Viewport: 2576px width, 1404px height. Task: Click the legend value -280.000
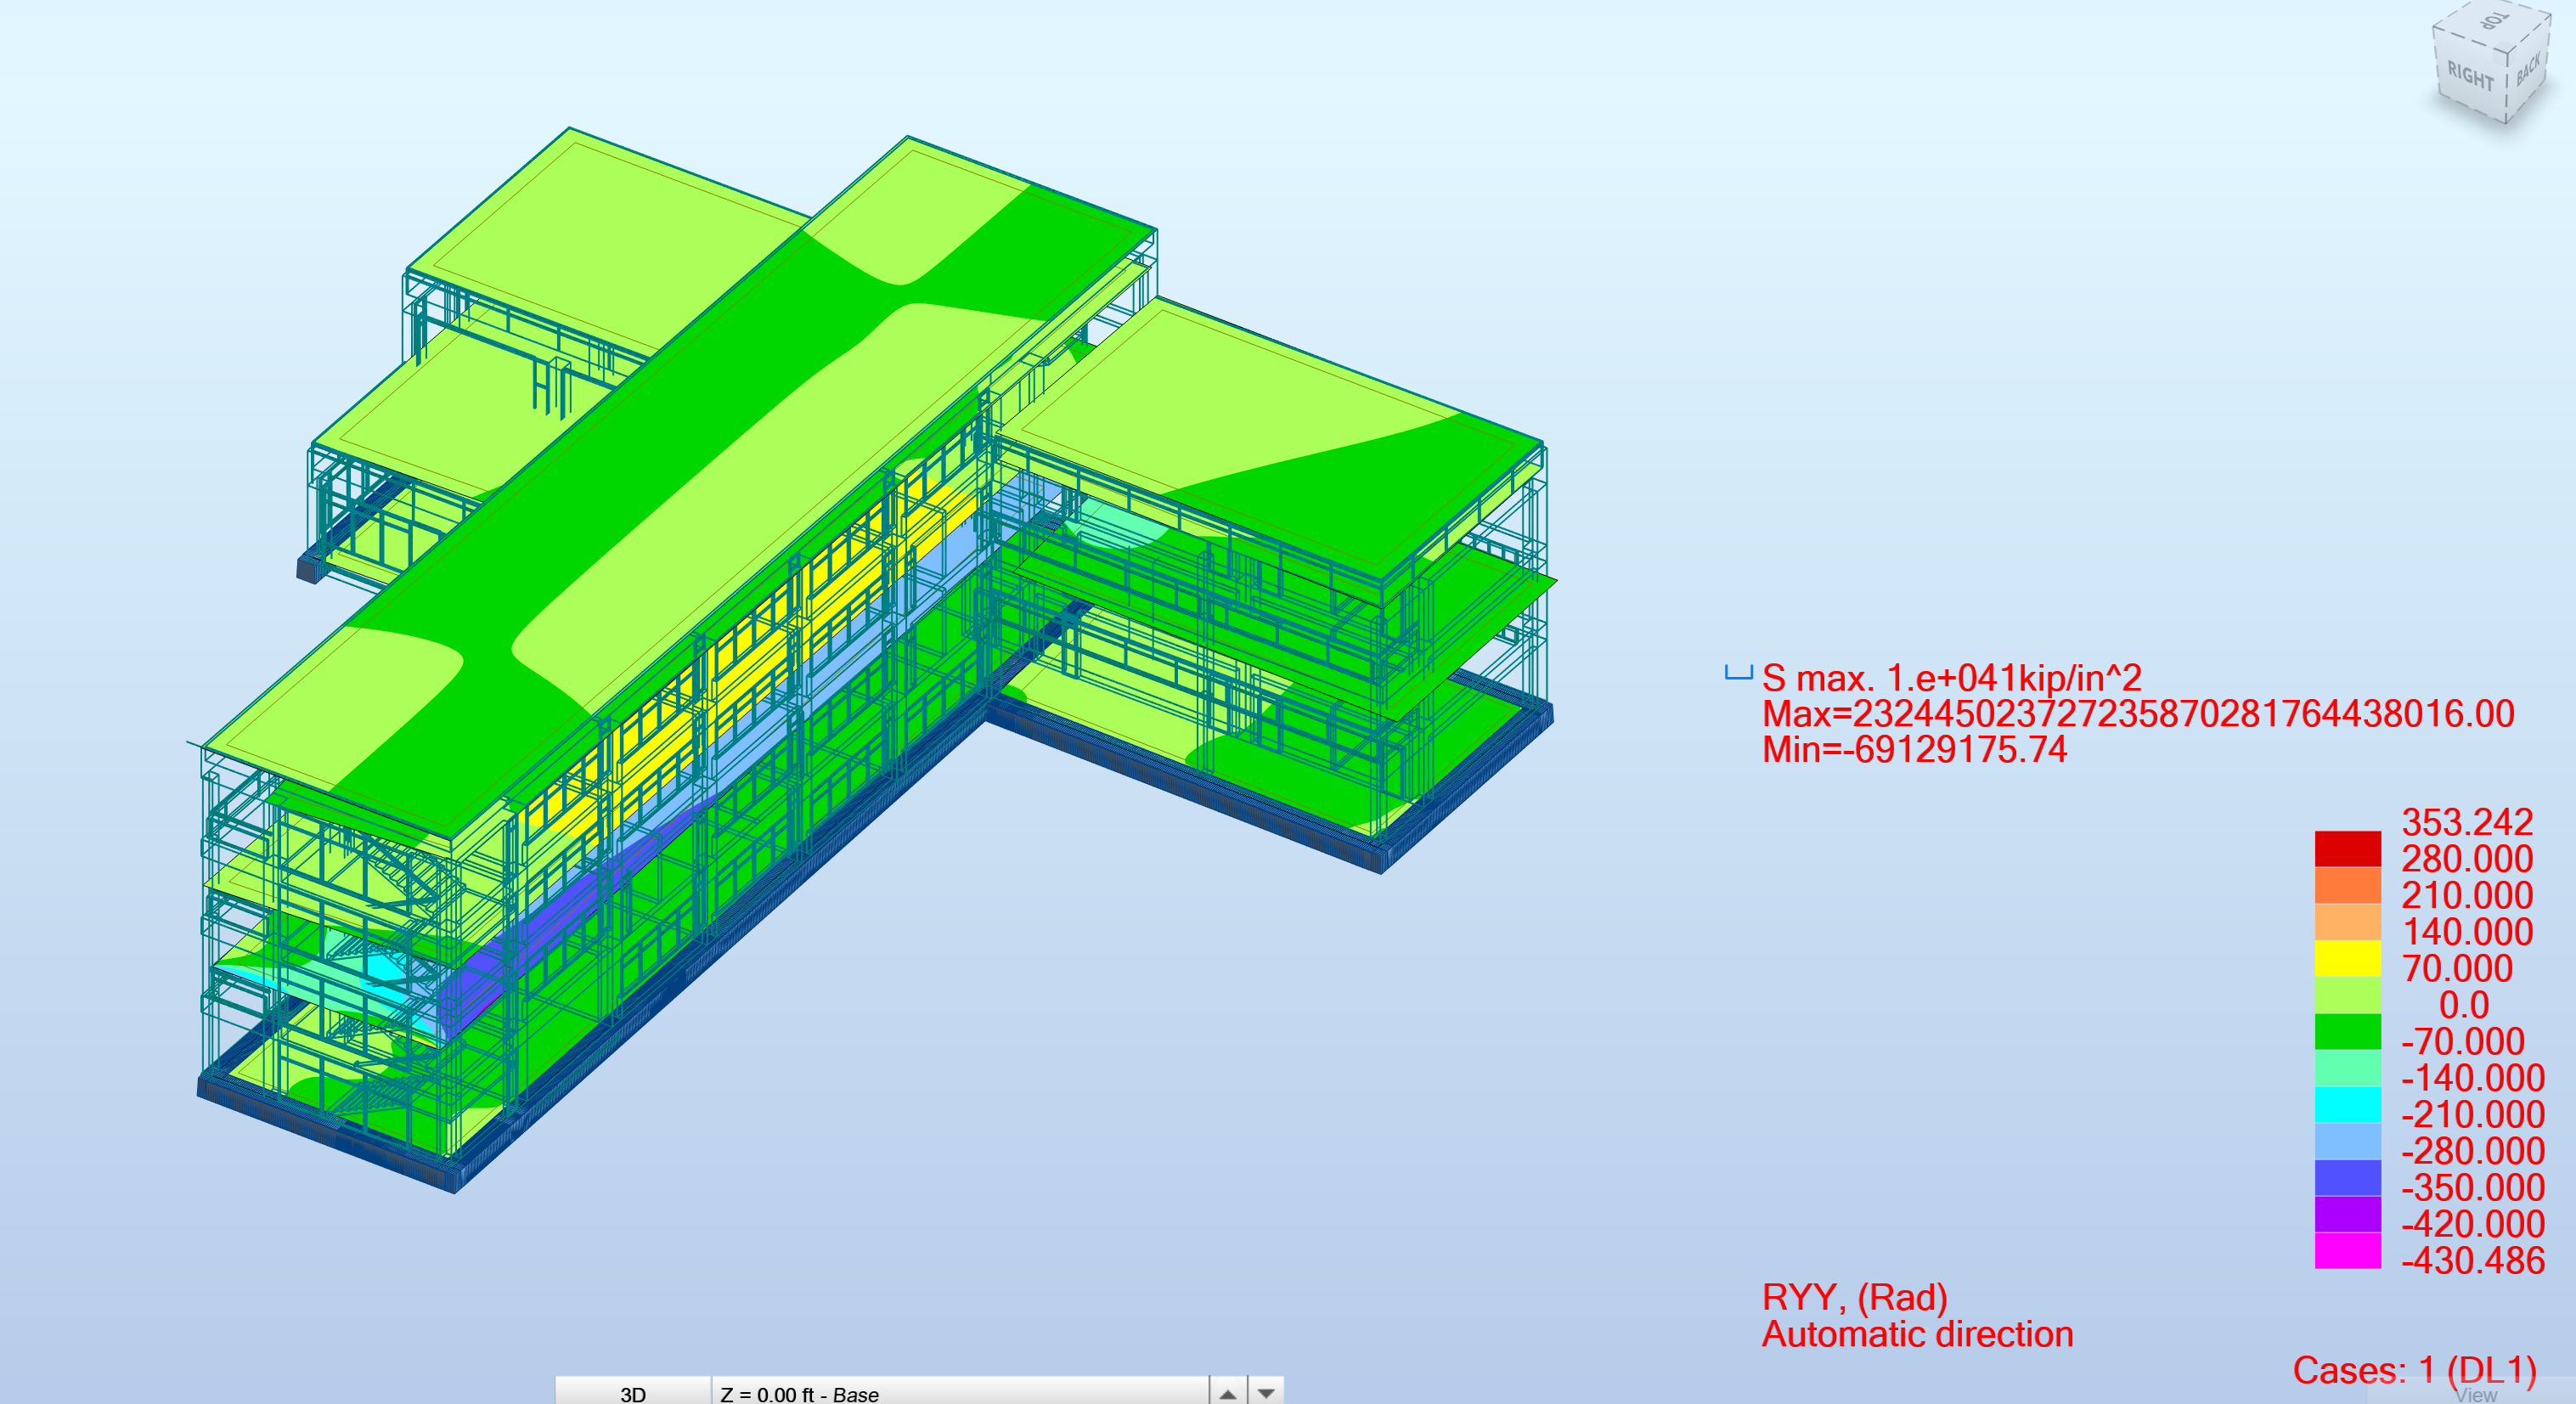tap(2473, 1151)
